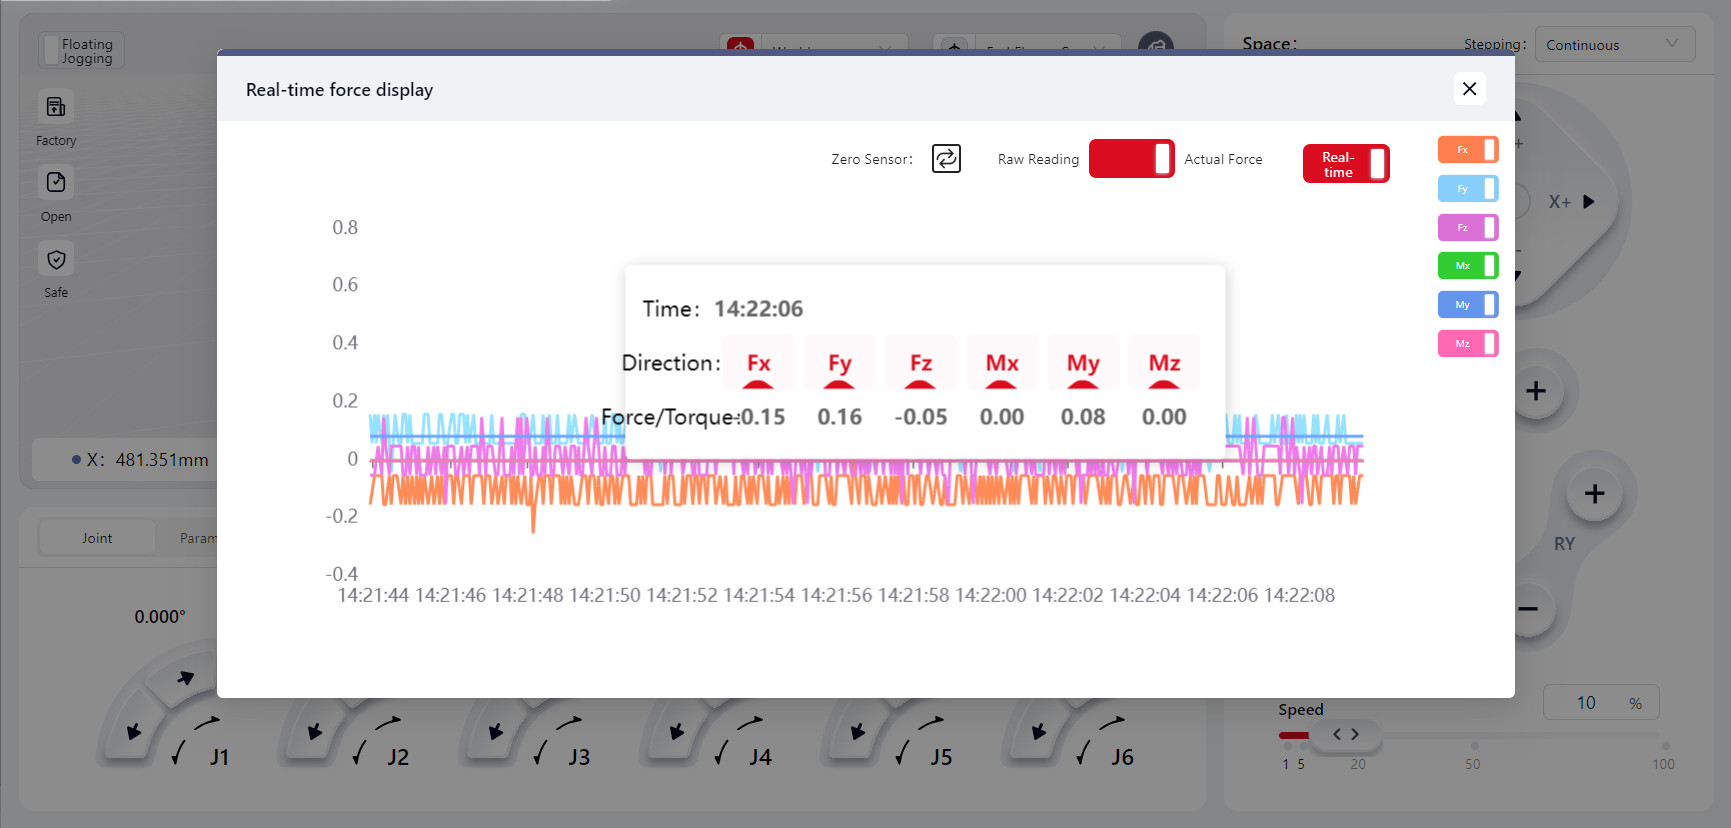The width and height of the screenshot is (1731, 828).
Task: Switch the Raw Reading / Actual Force toggle
Action: [x=1131, y=159]
